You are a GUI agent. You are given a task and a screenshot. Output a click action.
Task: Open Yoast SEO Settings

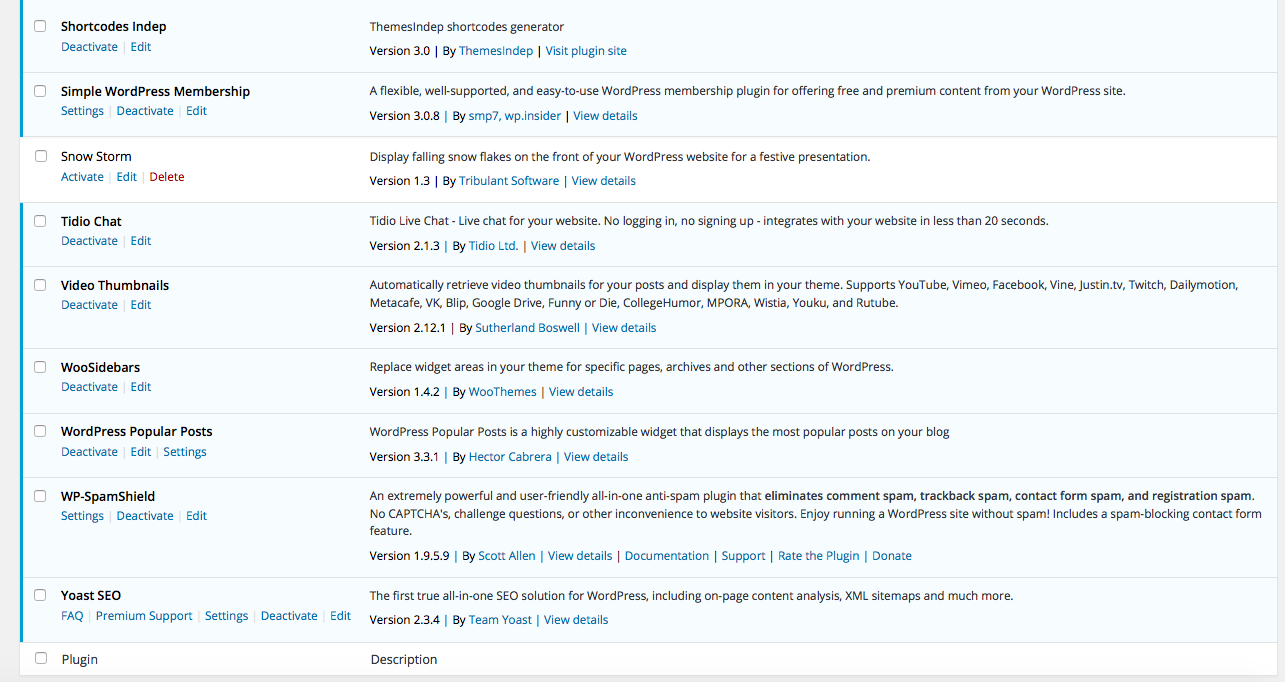tap(226, 616)
